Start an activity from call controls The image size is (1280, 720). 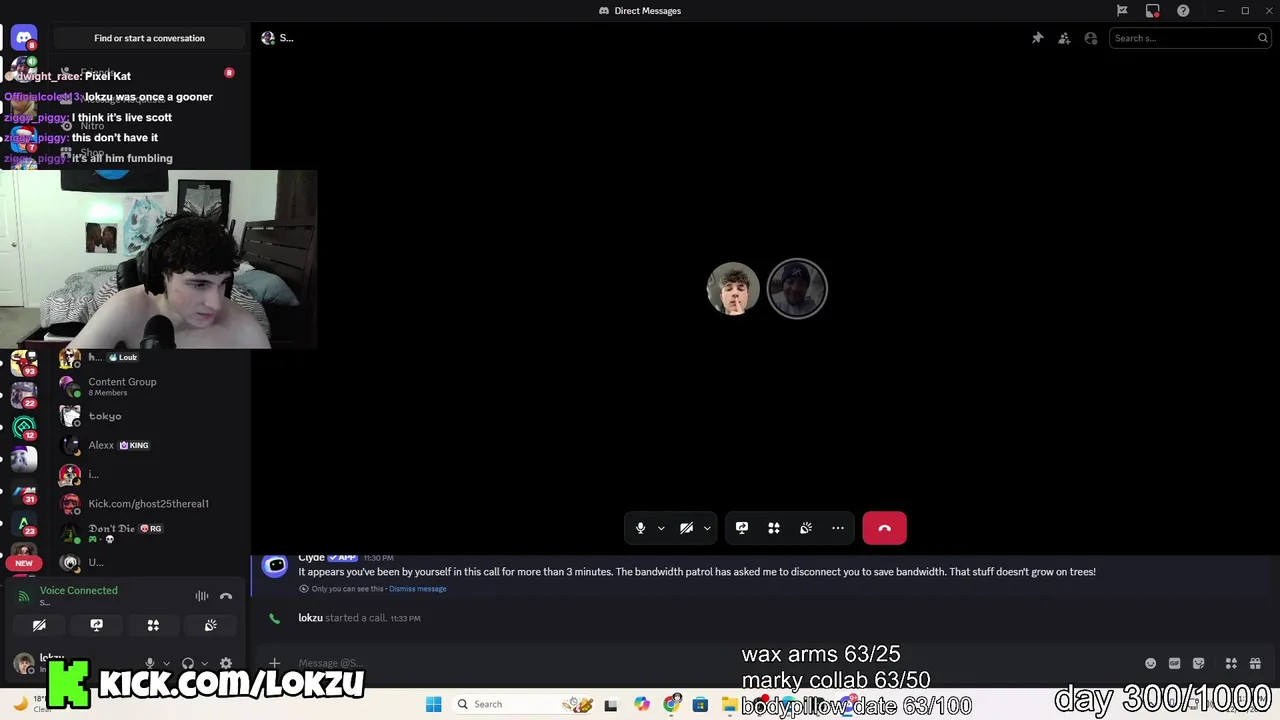pos(774,528)
